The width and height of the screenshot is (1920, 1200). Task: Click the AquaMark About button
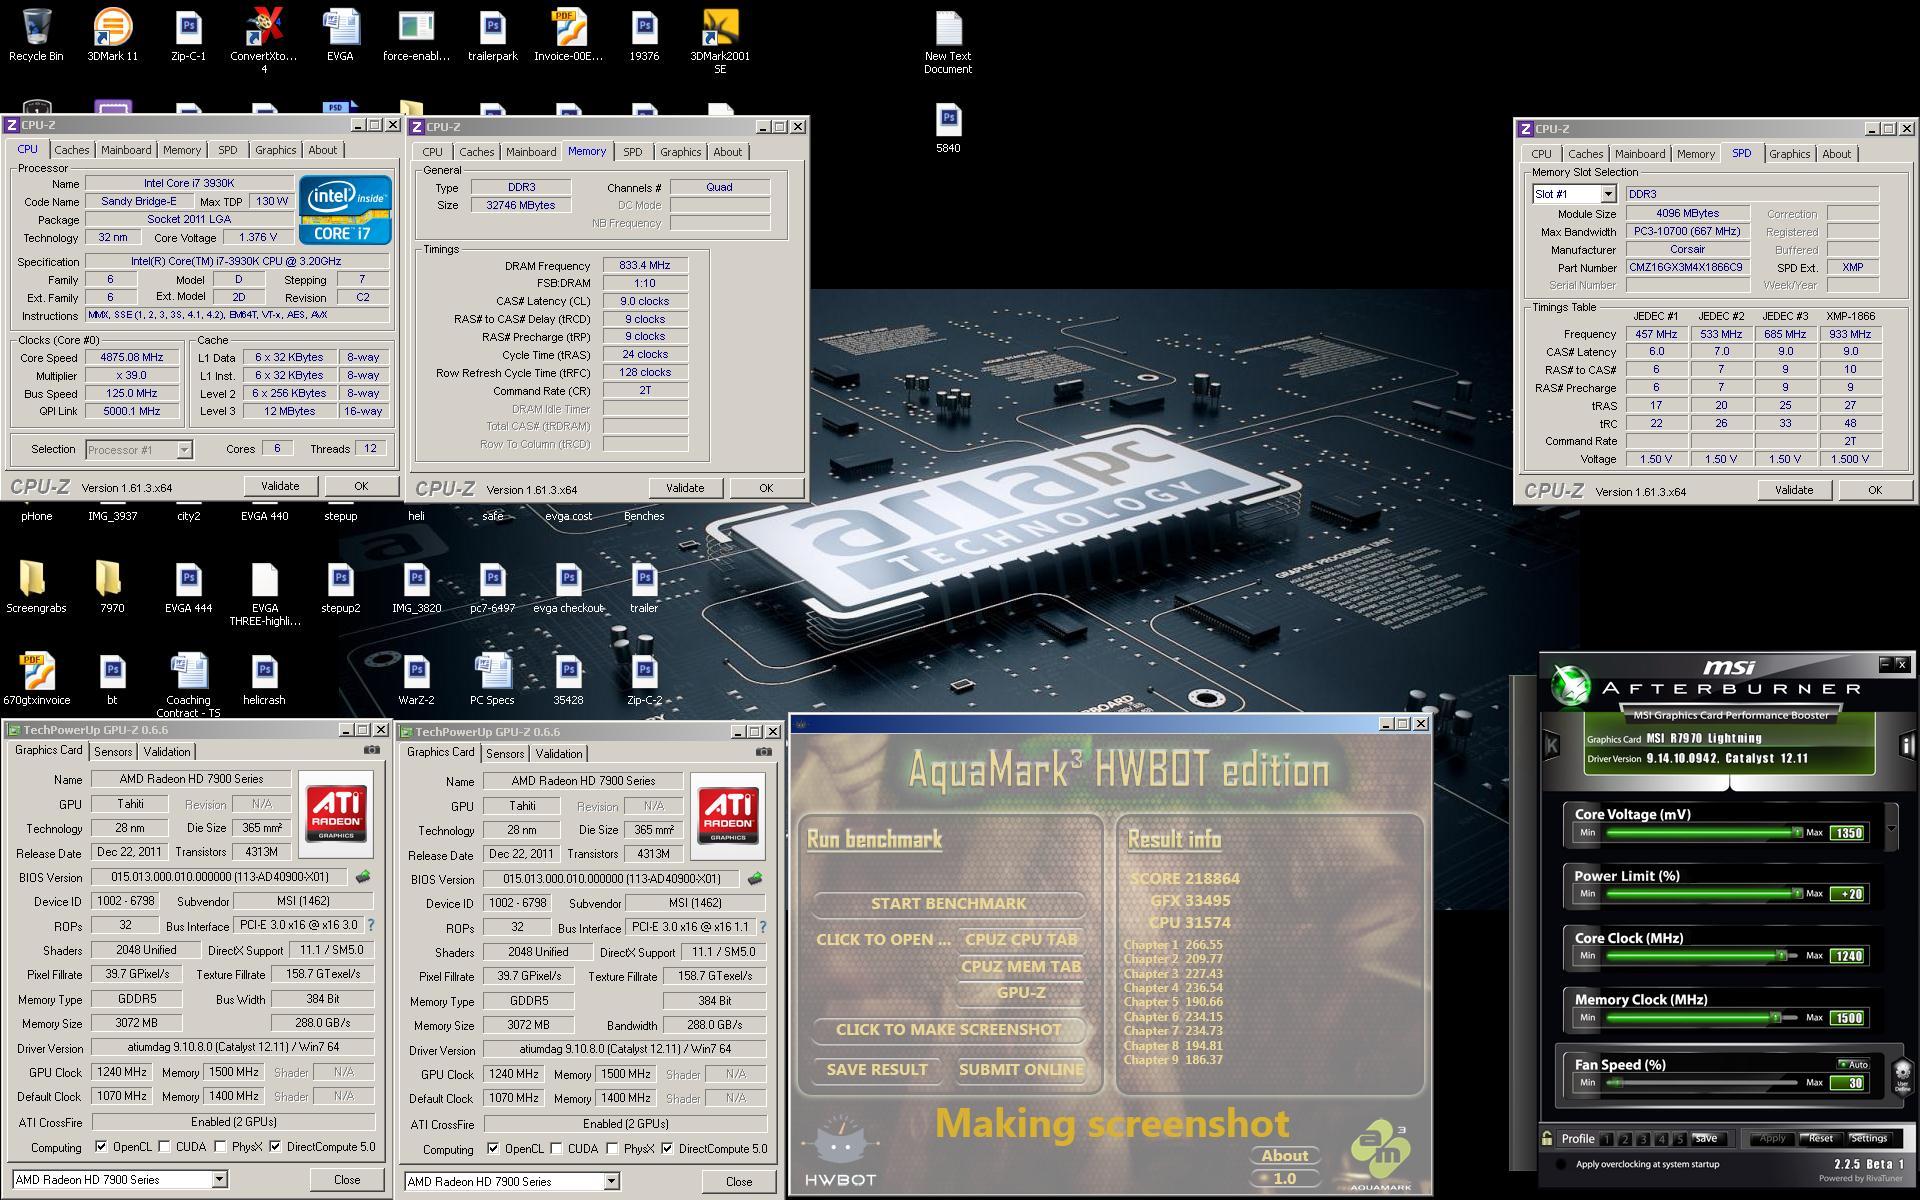[x=1284, y=1155]
